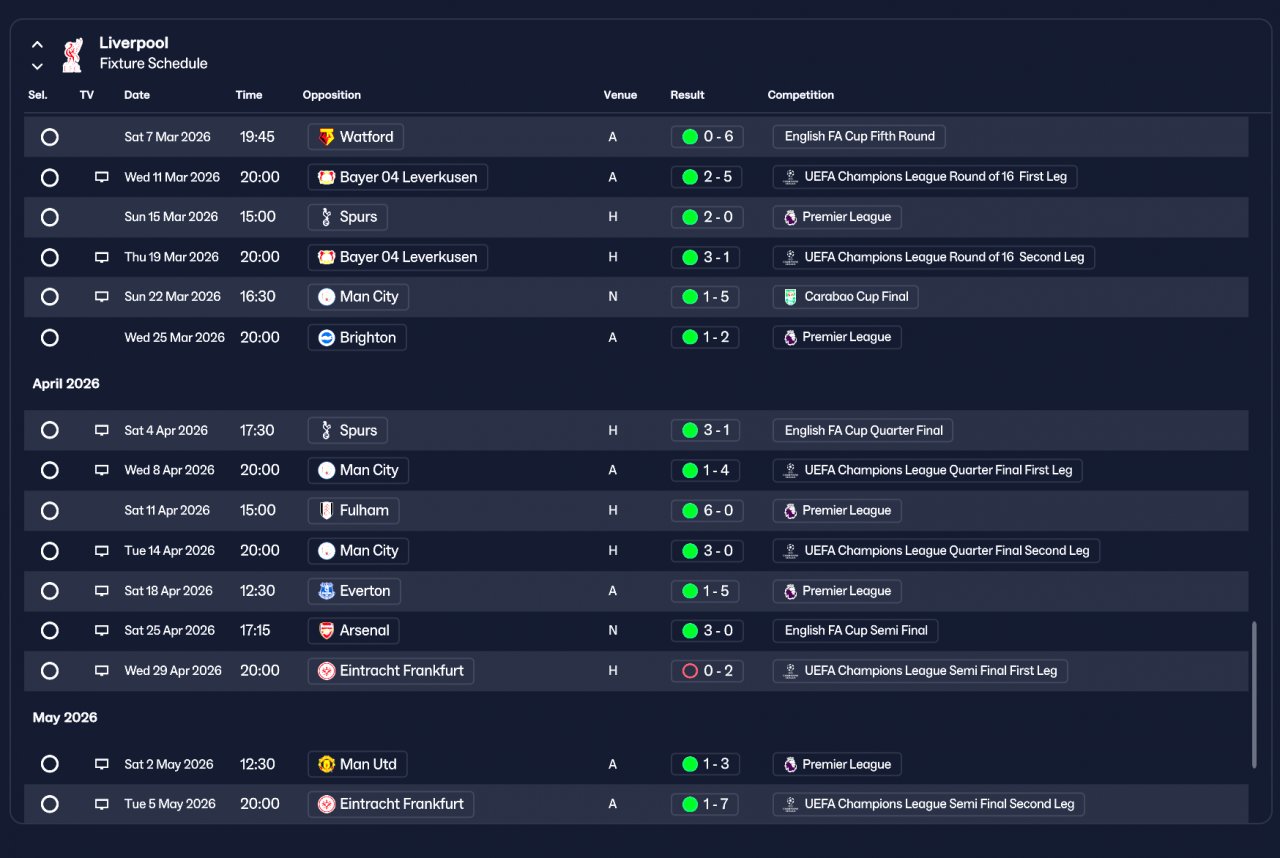
Task: Click the up chevron beside Liverpool
Action: click(x=37, y=44)
